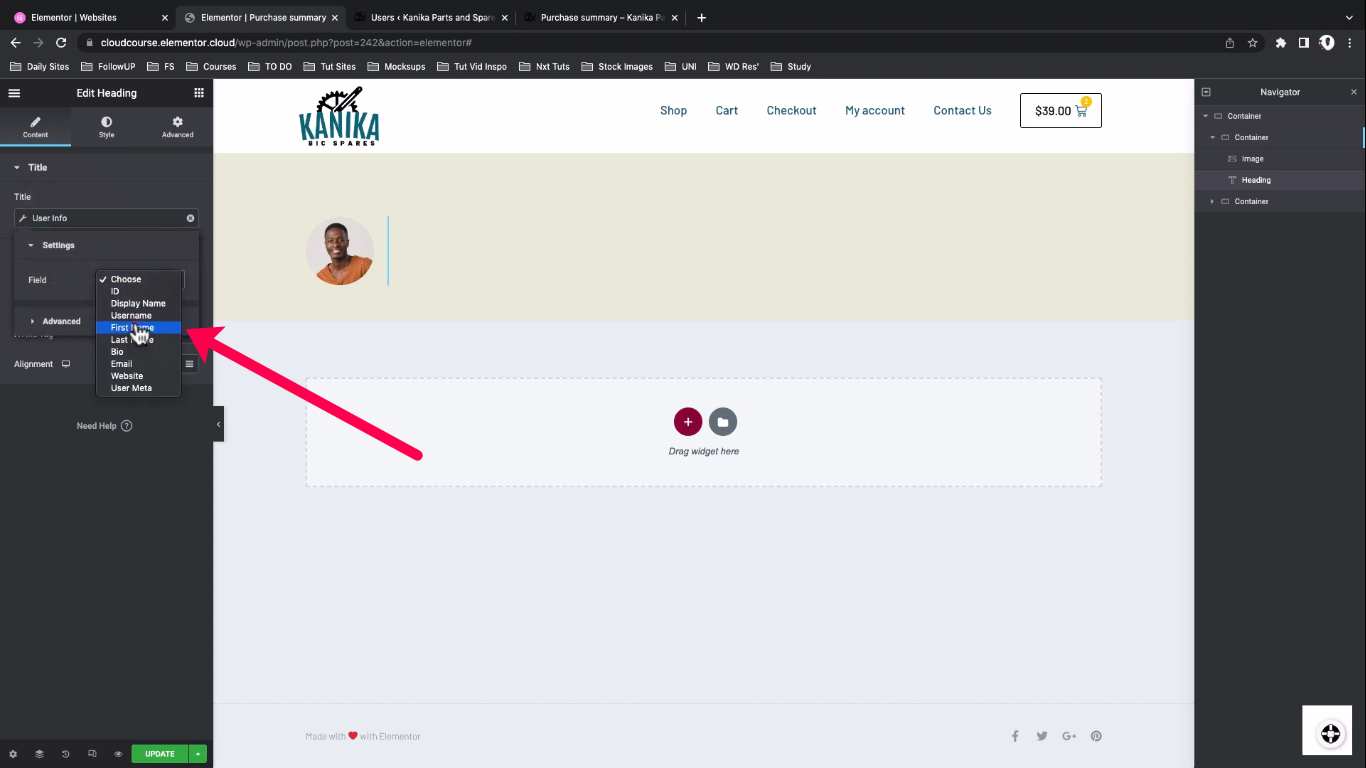Select the Image item in Navigator
Viewport: 1366px width, 768px height.
(x=1280, y=159)
